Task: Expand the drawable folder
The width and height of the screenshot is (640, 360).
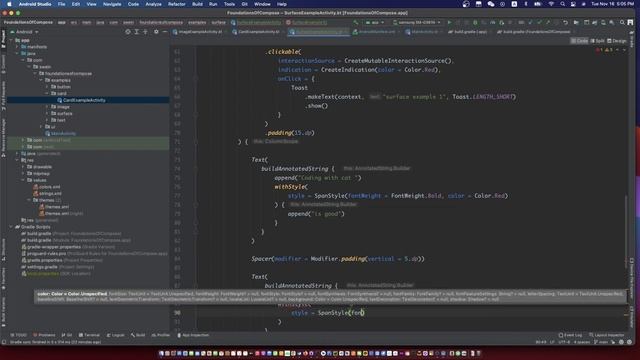Action: coord(23,167)
